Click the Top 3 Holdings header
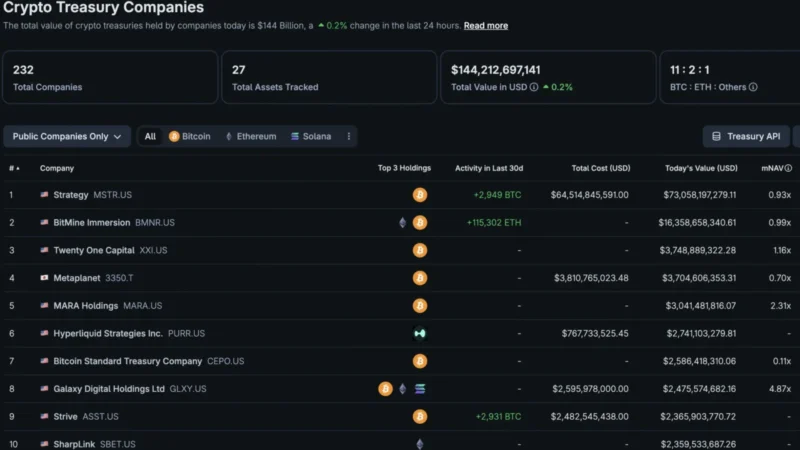 pos(404,168)
